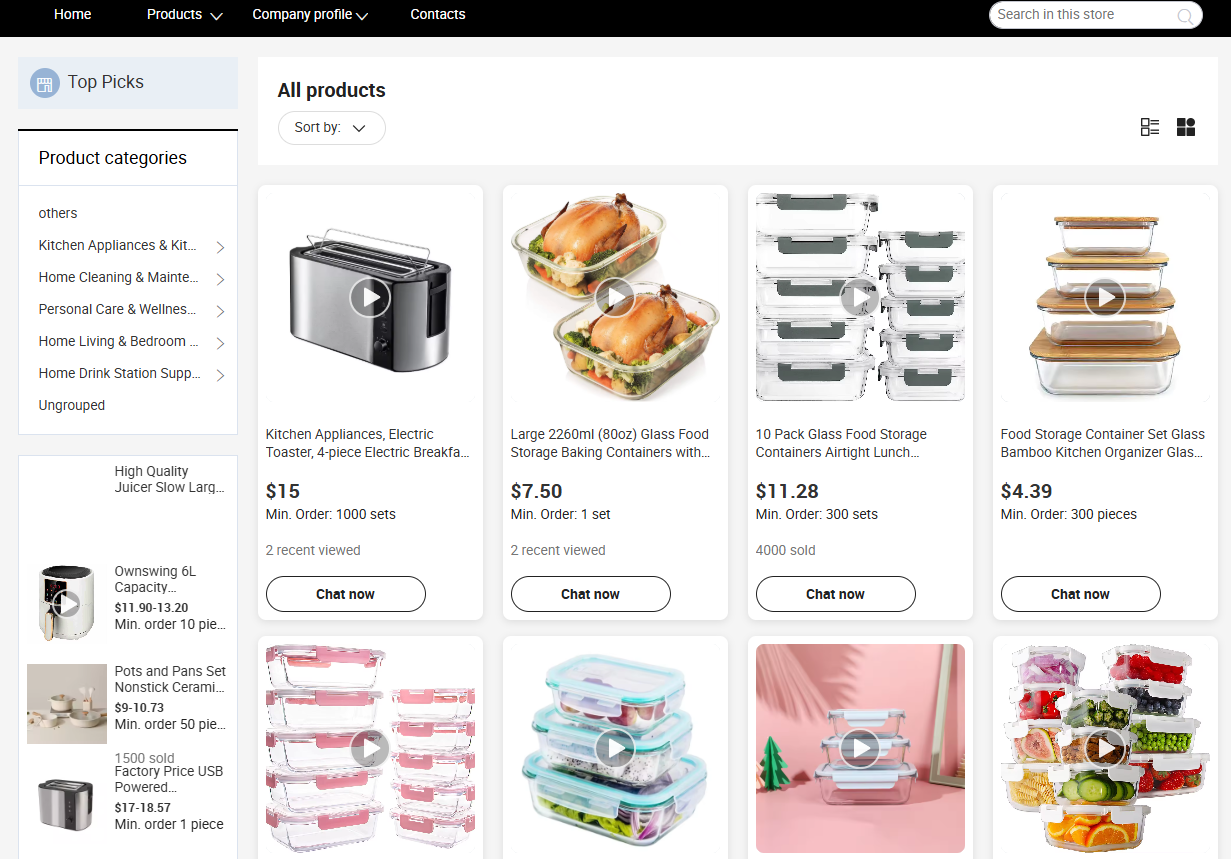Image resolution: width=1231 pixels, height=859 pixels.
Task: Go to the Home page
Action: point(73,14)
